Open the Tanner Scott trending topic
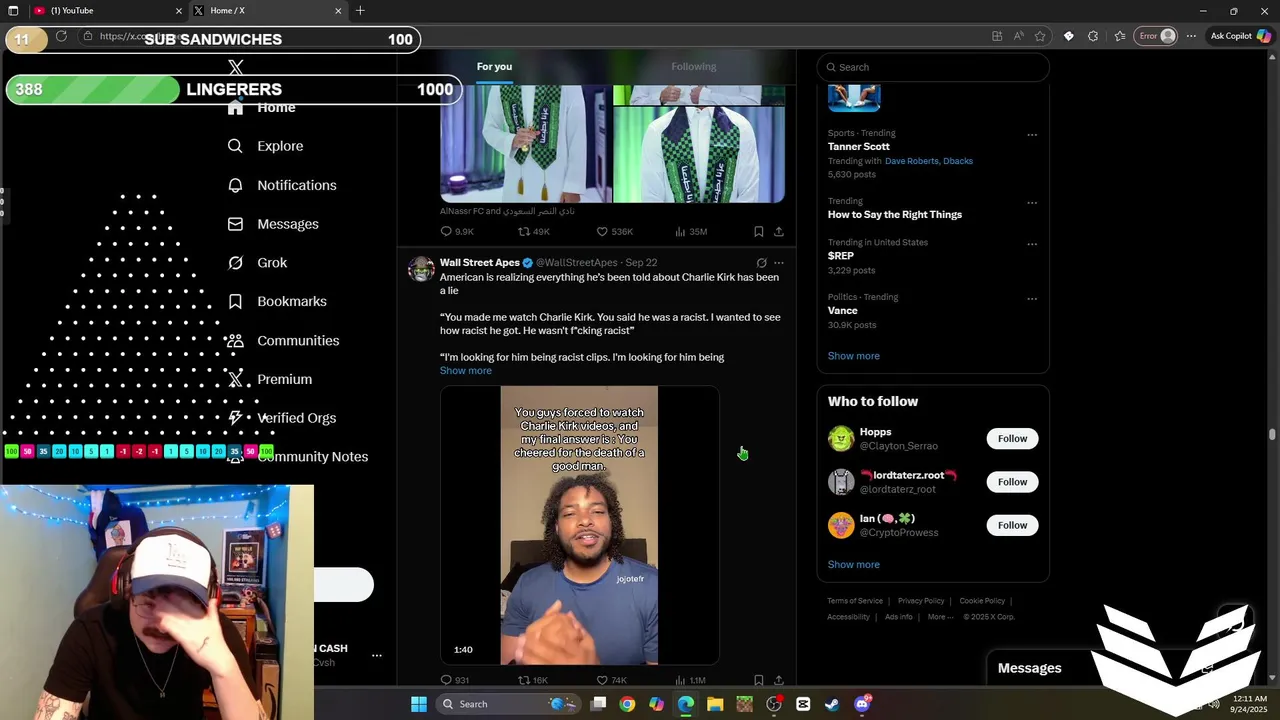The height and width of the screenshot is (720, 1280). click(858, 147)
